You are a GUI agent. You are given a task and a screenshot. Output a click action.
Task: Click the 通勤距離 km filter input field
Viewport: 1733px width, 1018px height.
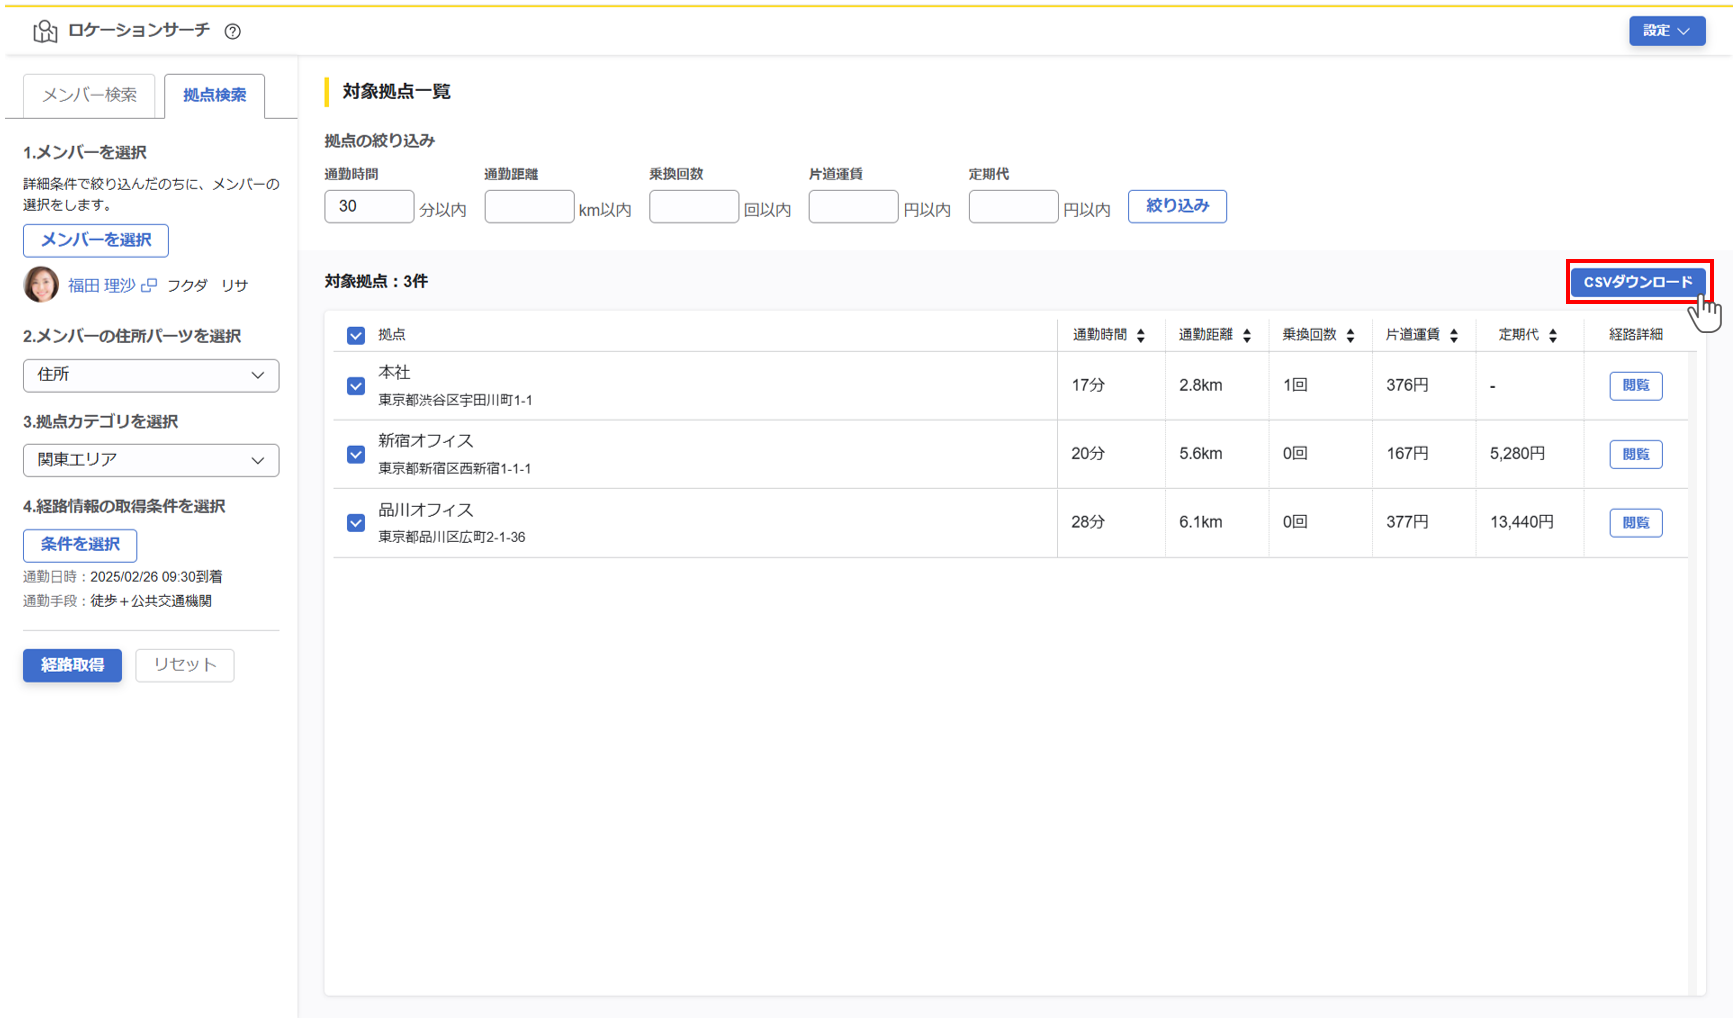[529, 207]
